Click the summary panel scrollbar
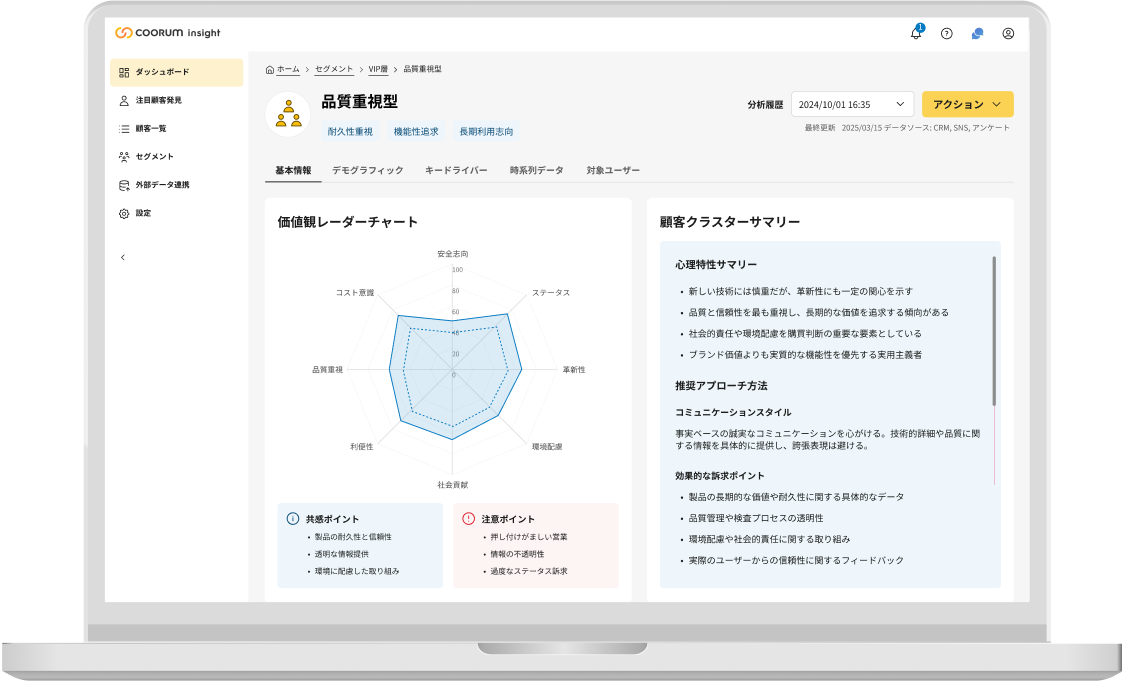 (994, 331)
